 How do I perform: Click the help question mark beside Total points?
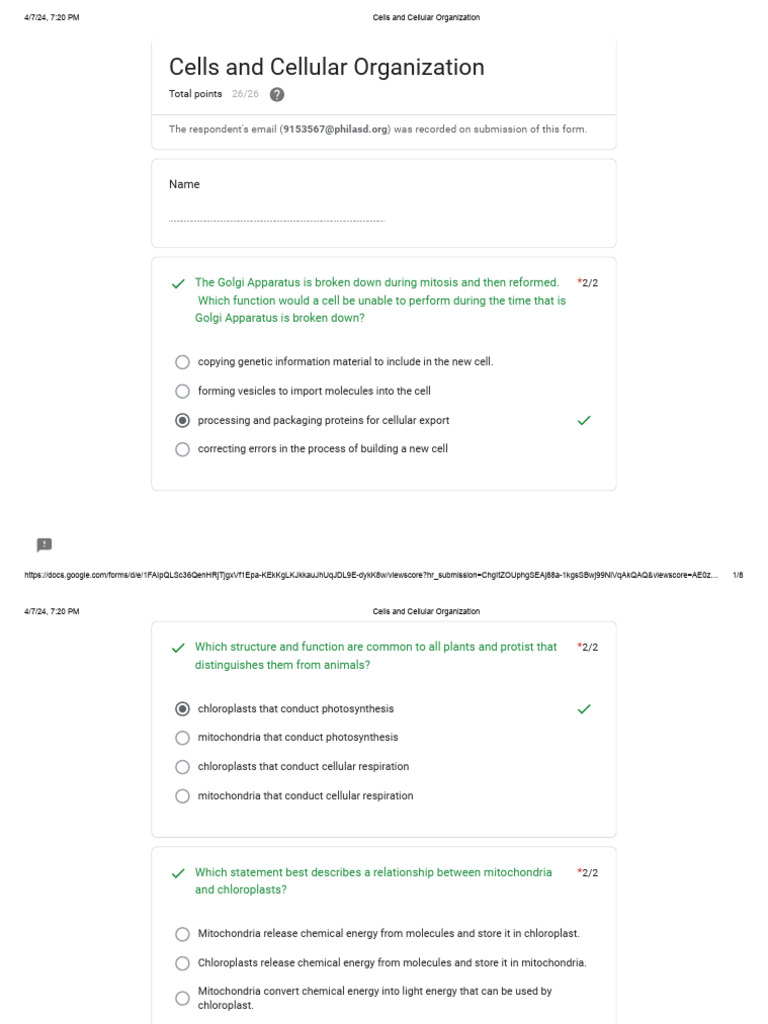point(277,95)
